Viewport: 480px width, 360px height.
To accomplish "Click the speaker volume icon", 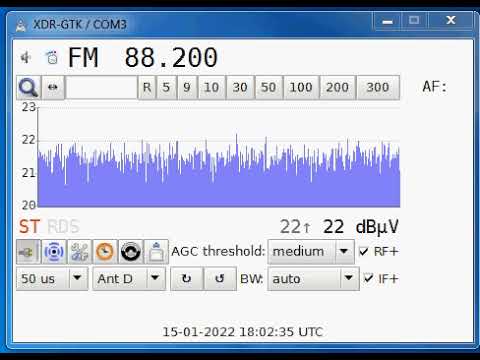I will point(25,58).
